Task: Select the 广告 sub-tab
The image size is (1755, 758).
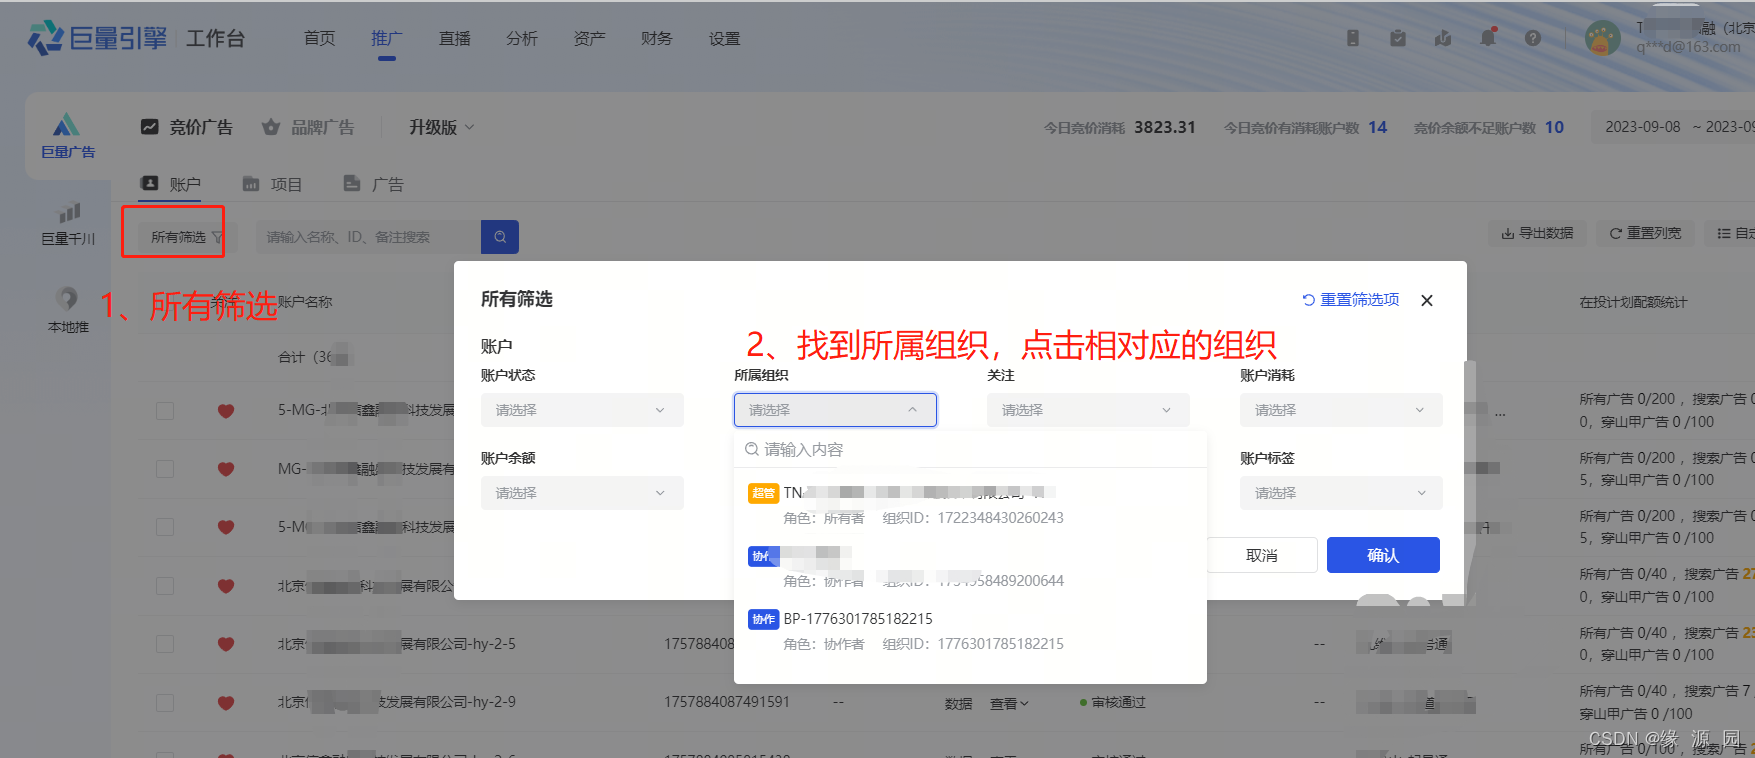Action: pyautogui.click(x=373, y=184)
